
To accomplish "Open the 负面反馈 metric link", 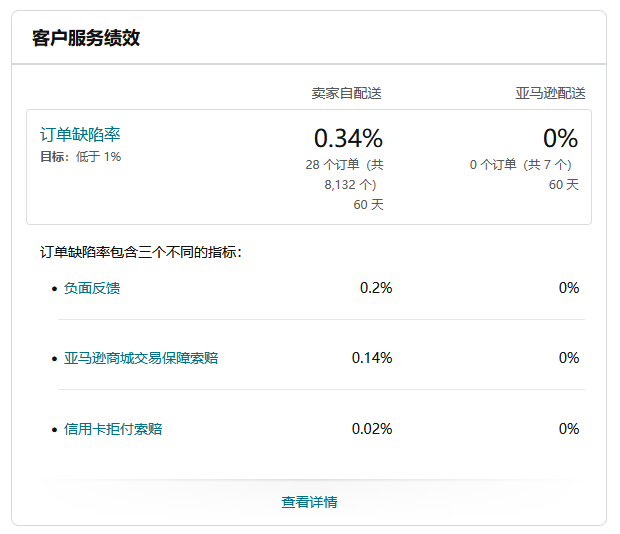I will pyautogui.click(x=92, y=288).
